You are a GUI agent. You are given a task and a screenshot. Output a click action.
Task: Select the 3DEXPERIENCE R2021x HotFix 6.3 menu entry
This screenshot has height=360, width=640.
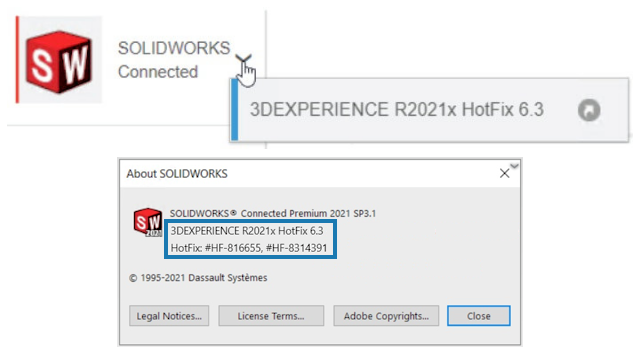tap(429, 110)
